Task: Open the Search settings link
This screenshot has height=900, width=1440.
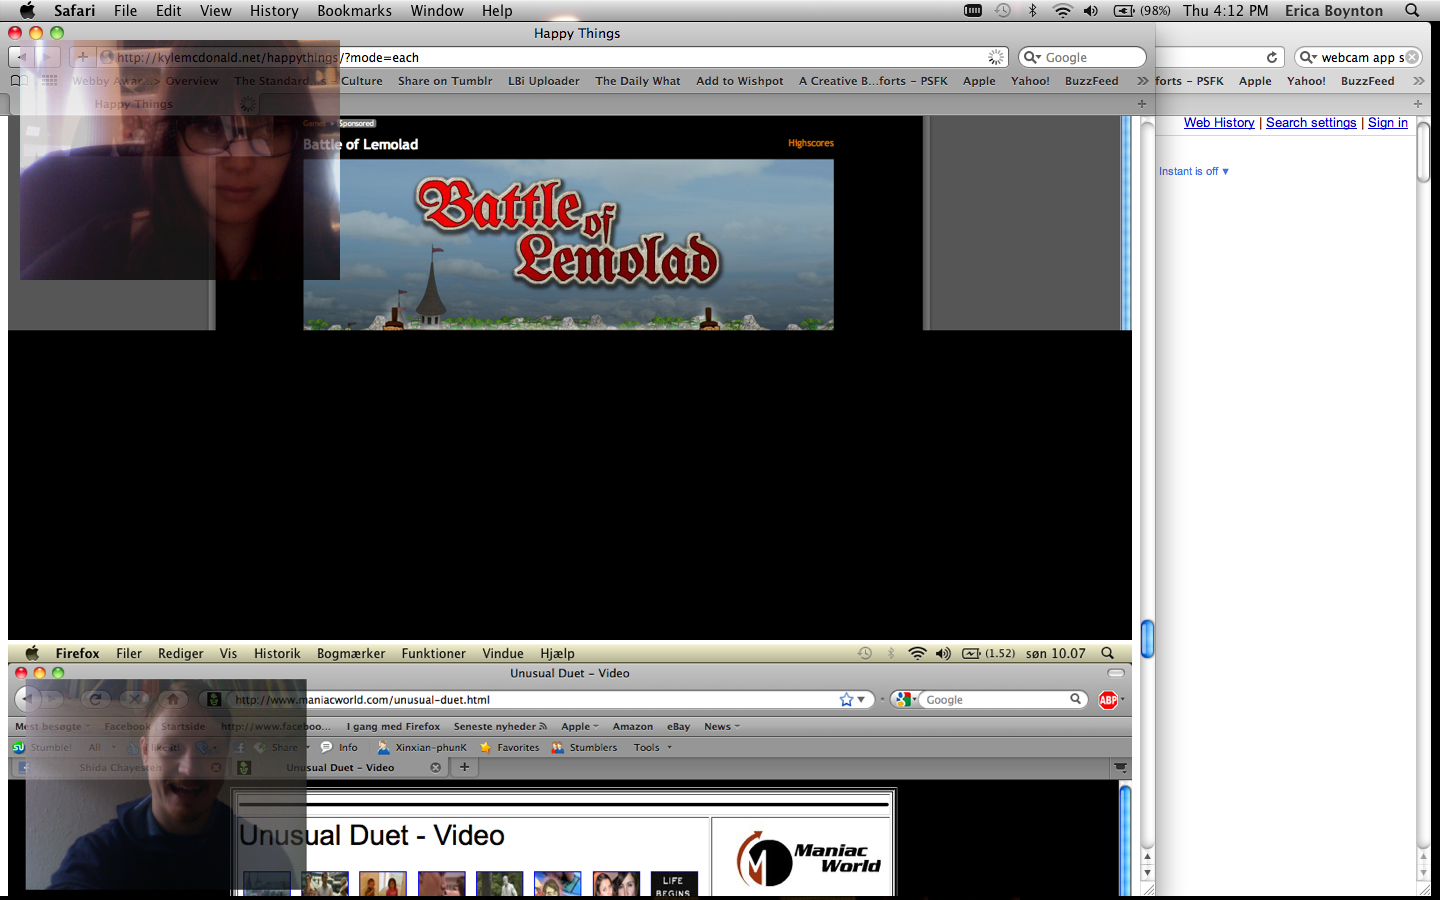Action: click(1311, 123)
